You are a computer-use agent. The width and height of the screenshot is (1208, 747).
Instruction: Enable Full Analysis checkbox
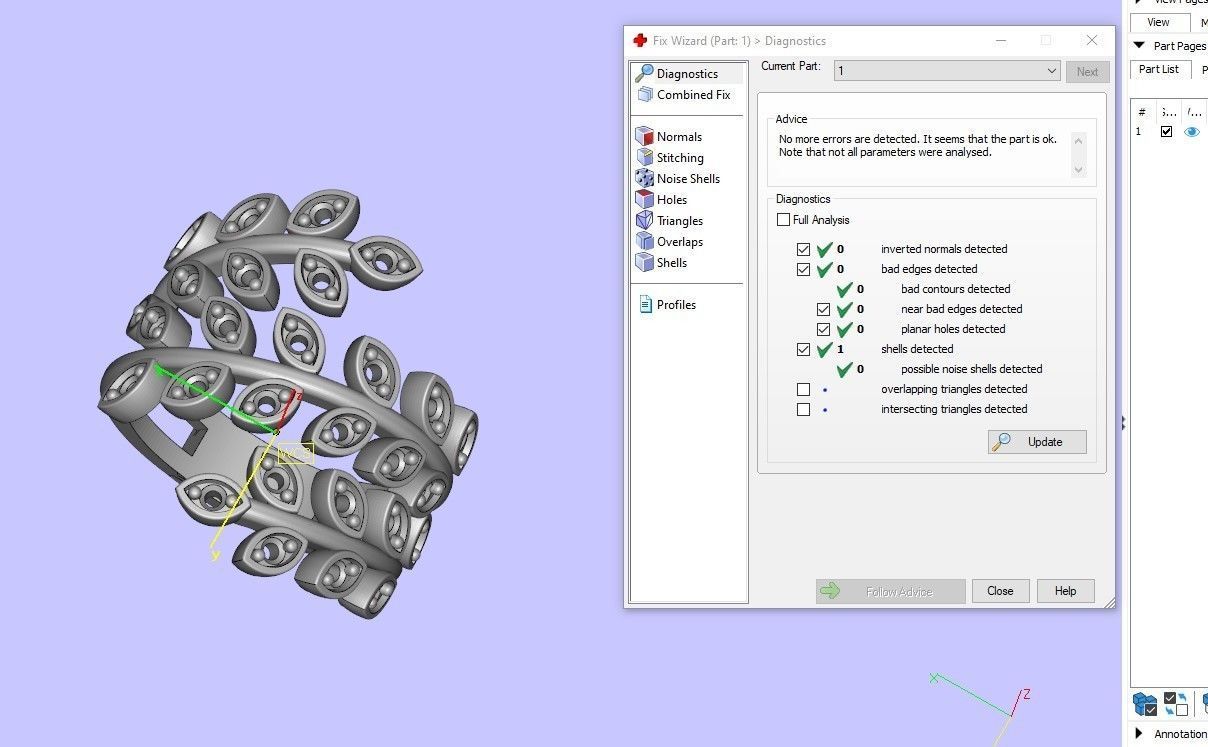783,220
